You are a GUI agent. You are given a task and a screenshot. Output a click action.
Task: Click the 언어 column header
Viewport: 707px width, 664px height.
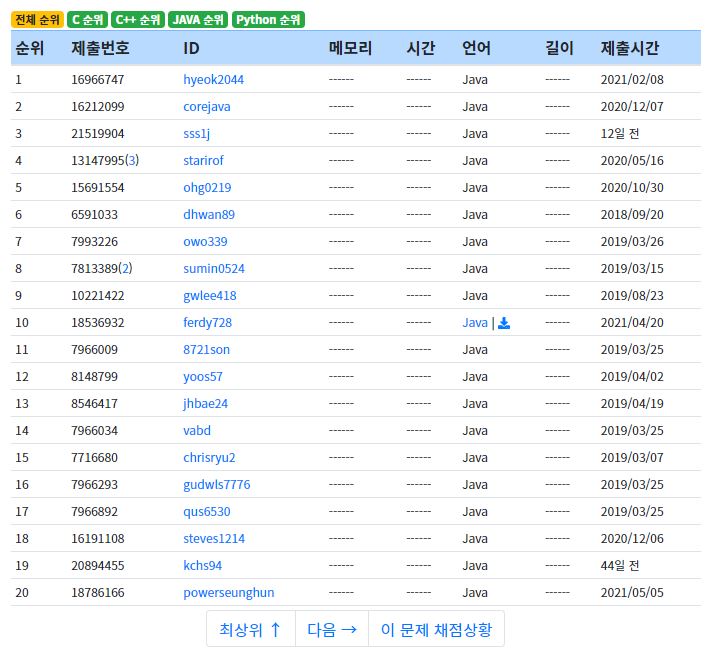pyautogui.click(x=477, y=48)
